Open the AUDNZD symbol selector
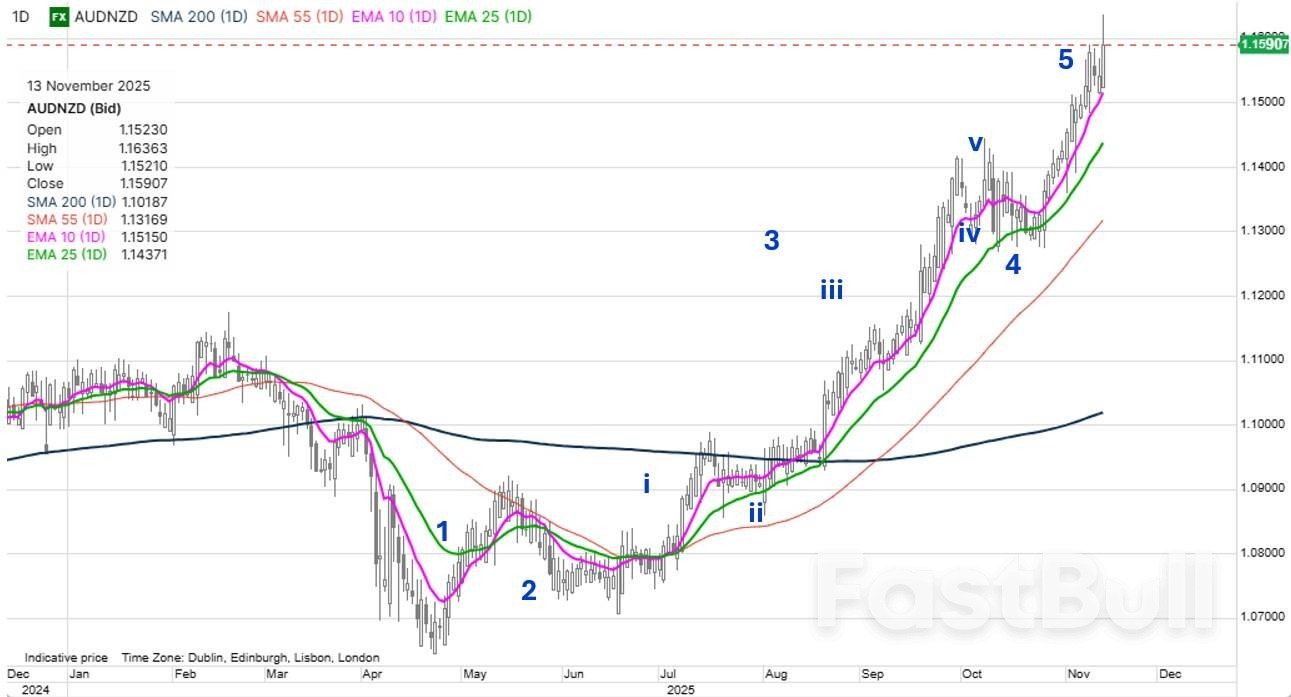 click(x=108, y=17)
